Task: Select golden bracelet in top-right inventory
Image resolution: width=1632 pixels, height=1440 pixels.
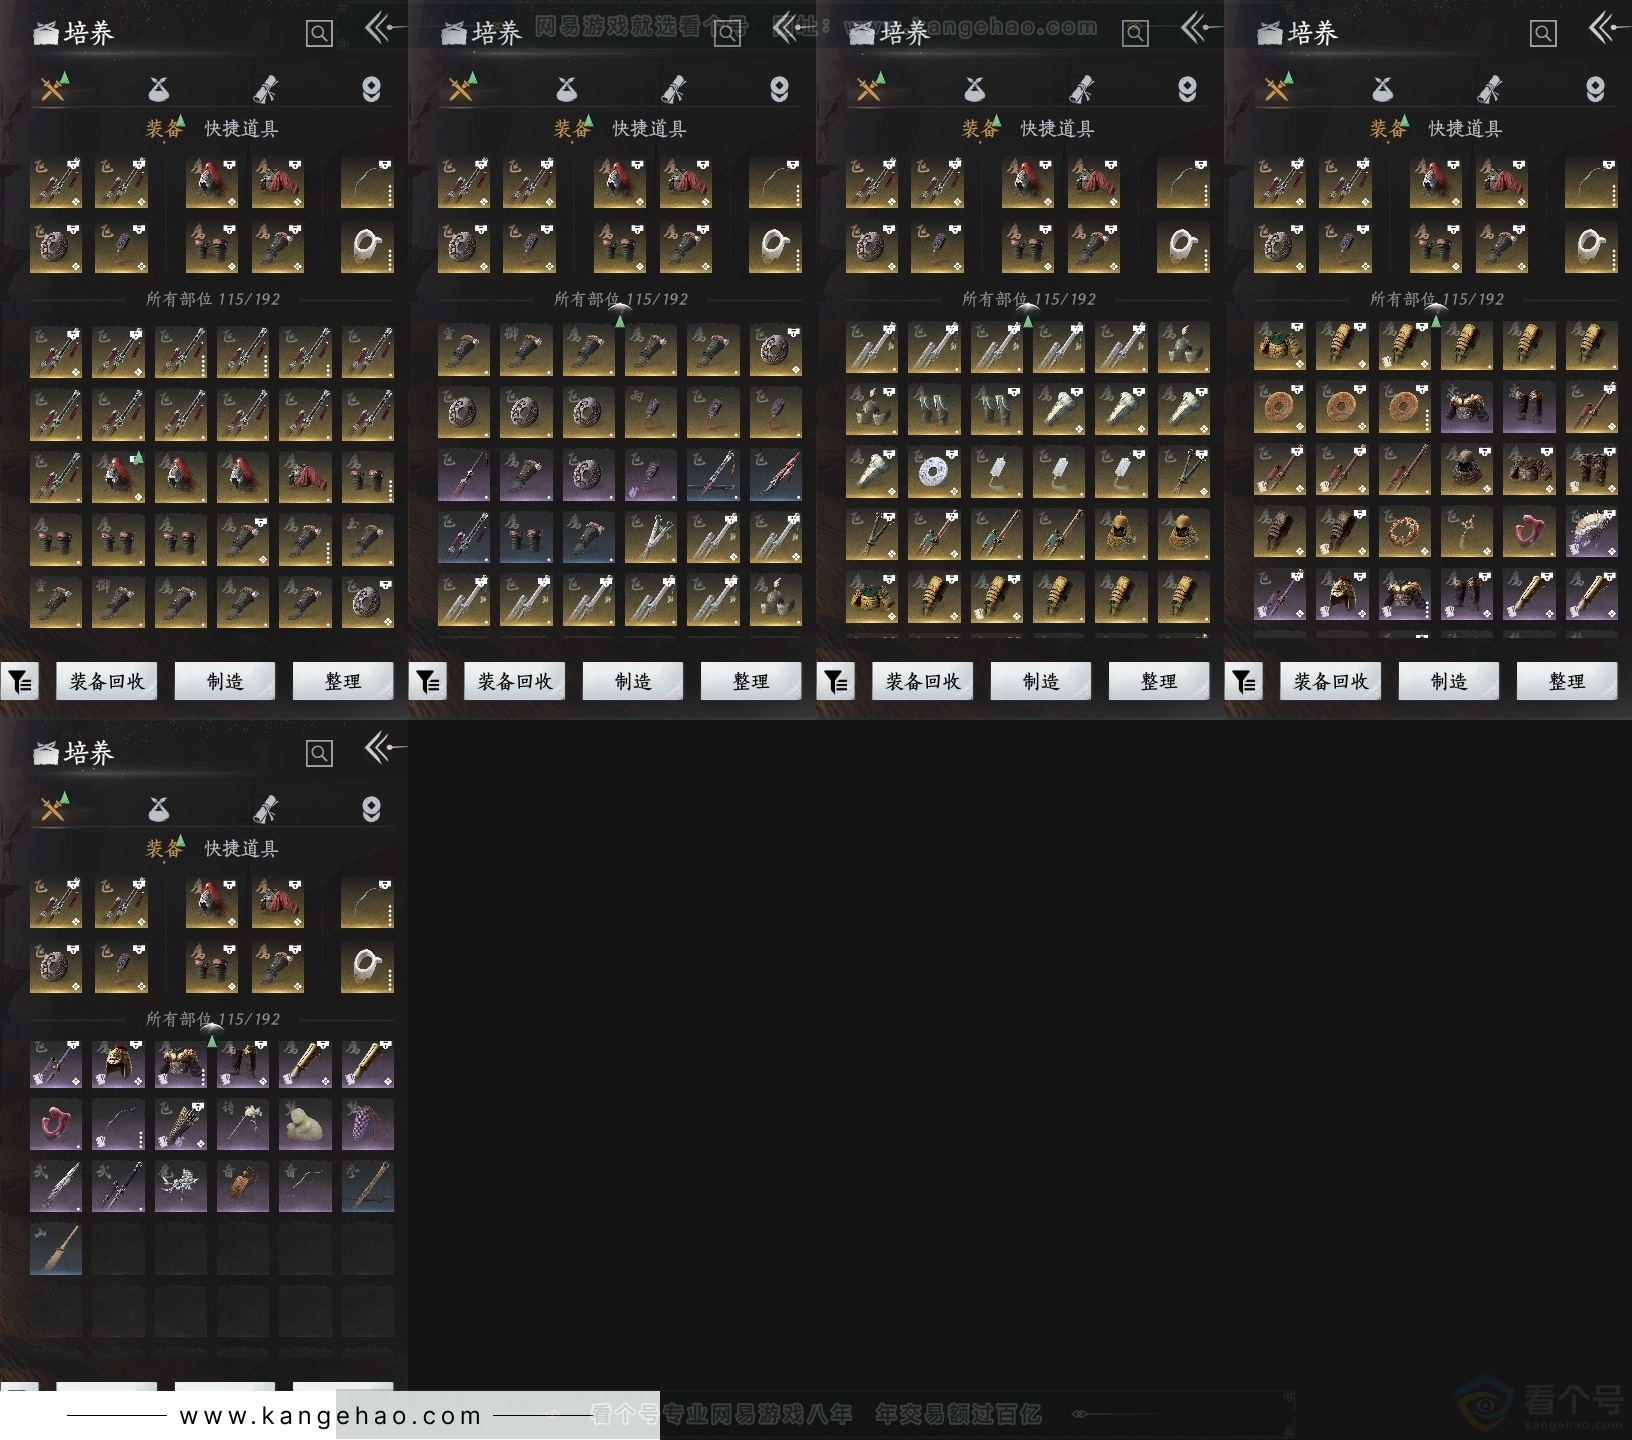Action: click(1405, 533)
